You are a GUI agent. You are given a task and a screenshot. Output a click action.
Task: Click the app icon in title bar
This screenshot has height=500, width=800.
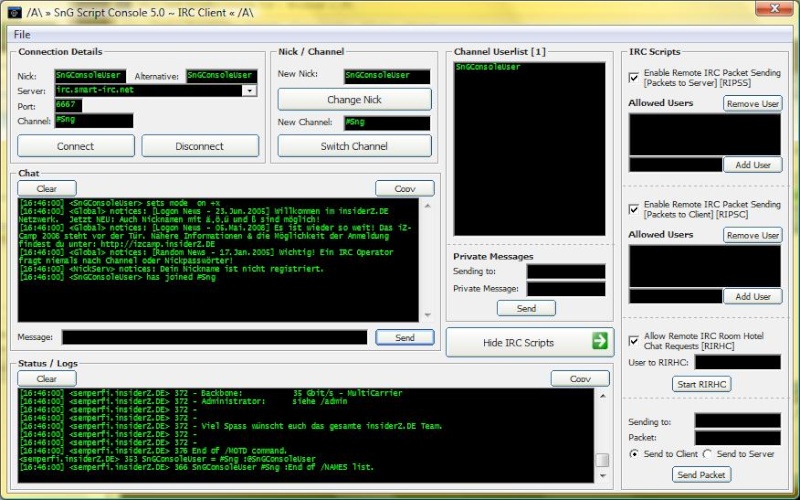point(14,12)
